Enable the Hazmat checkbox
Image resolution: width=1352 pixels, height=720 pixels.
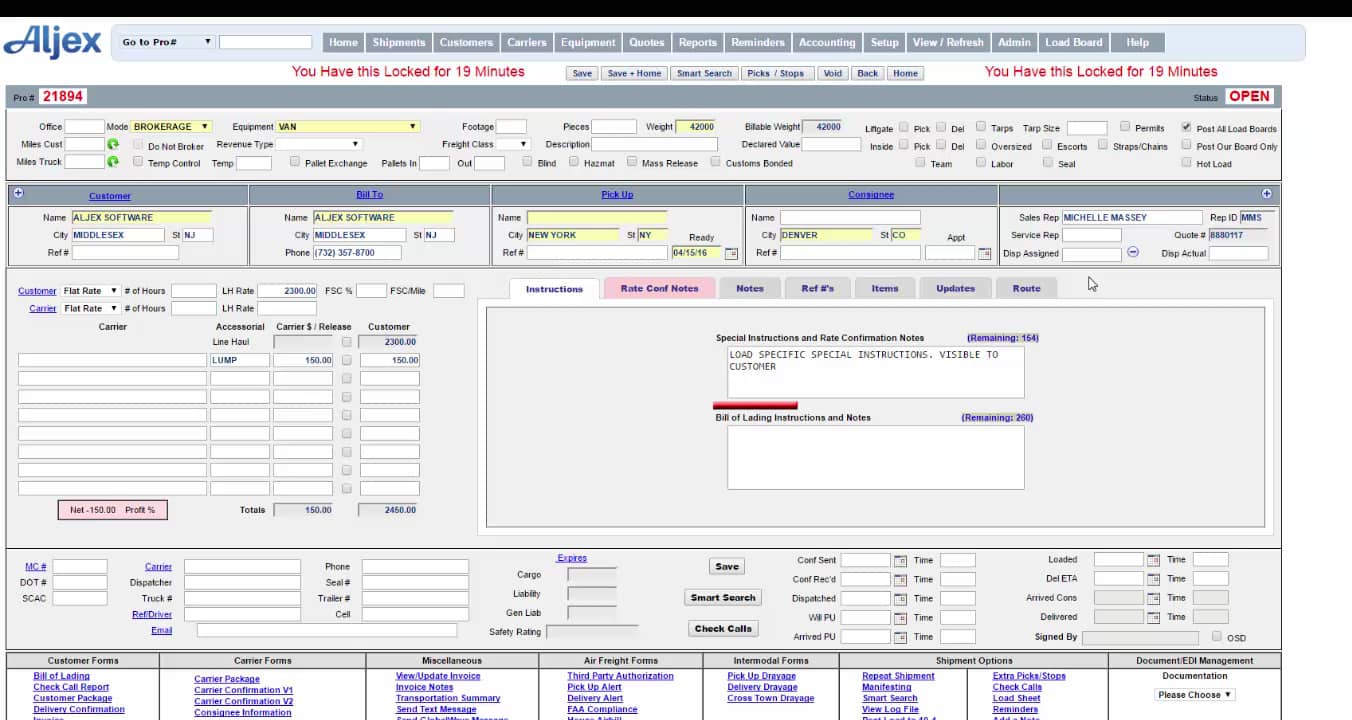(x=573, y=162)
